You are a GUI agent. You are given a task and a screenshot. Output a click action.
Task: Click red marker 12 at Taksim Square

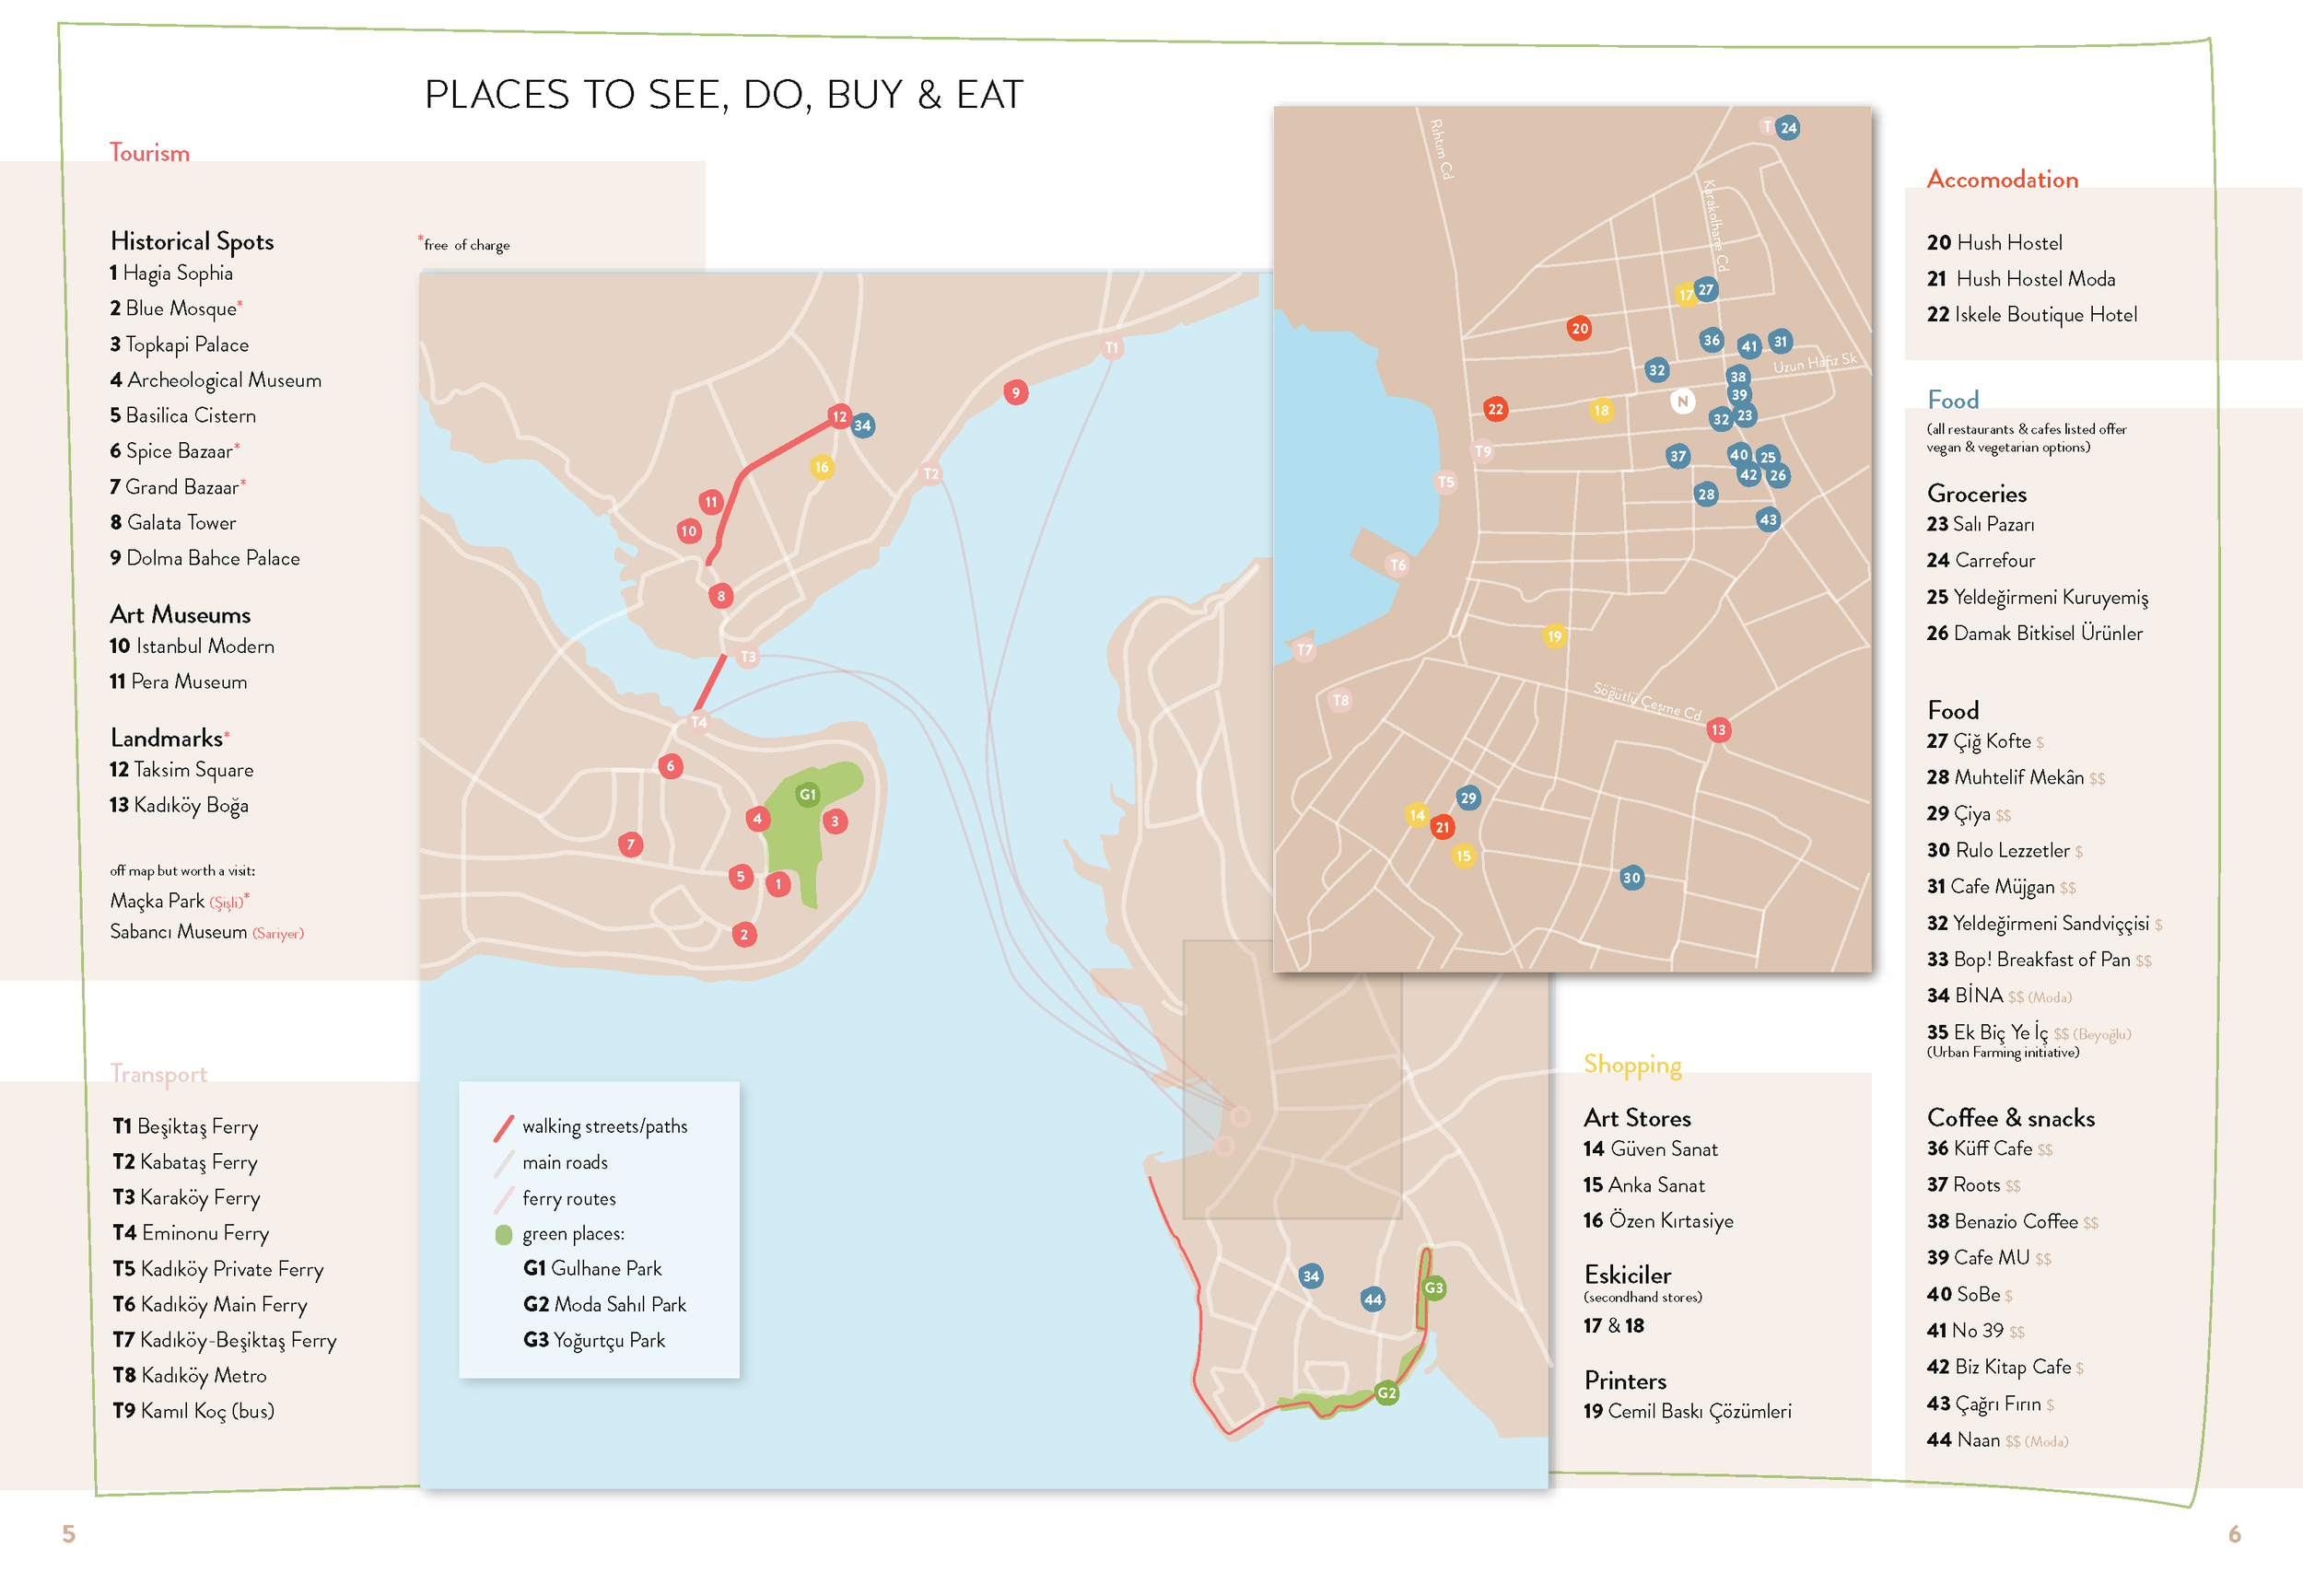(839, 417)
